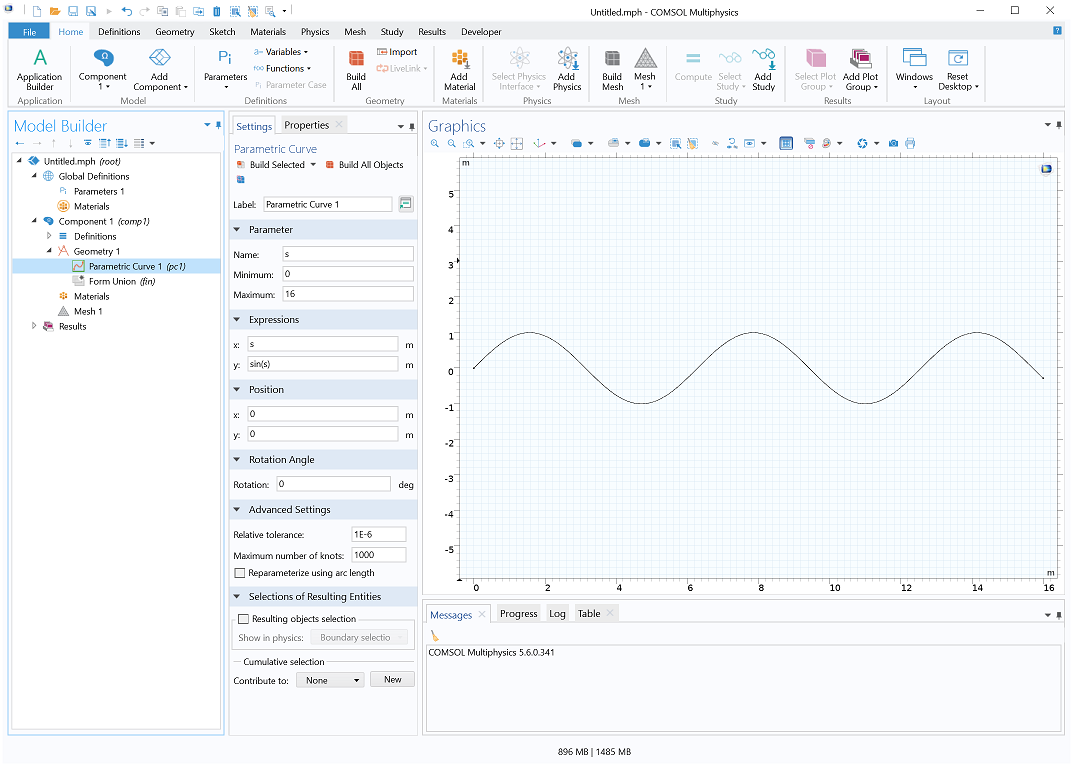Open the Variables dropdown button

(281, 52)
